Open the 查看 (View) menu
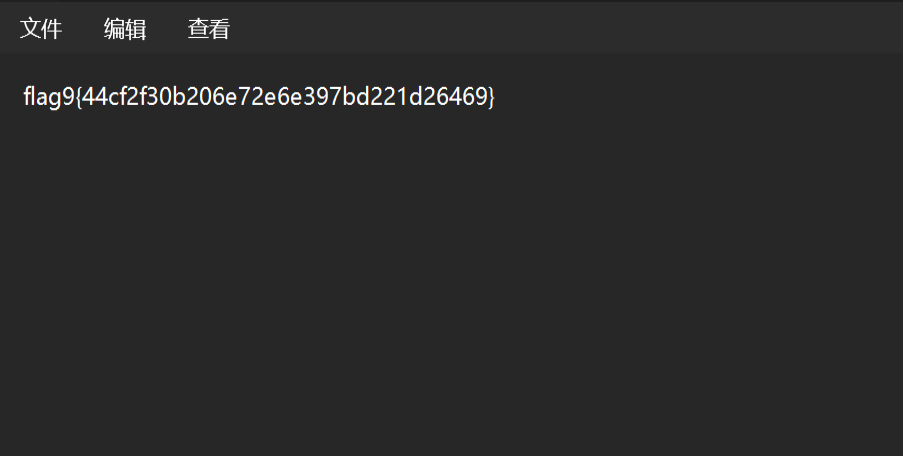This screenshot has height=456, width=903. tap(208, 29)
